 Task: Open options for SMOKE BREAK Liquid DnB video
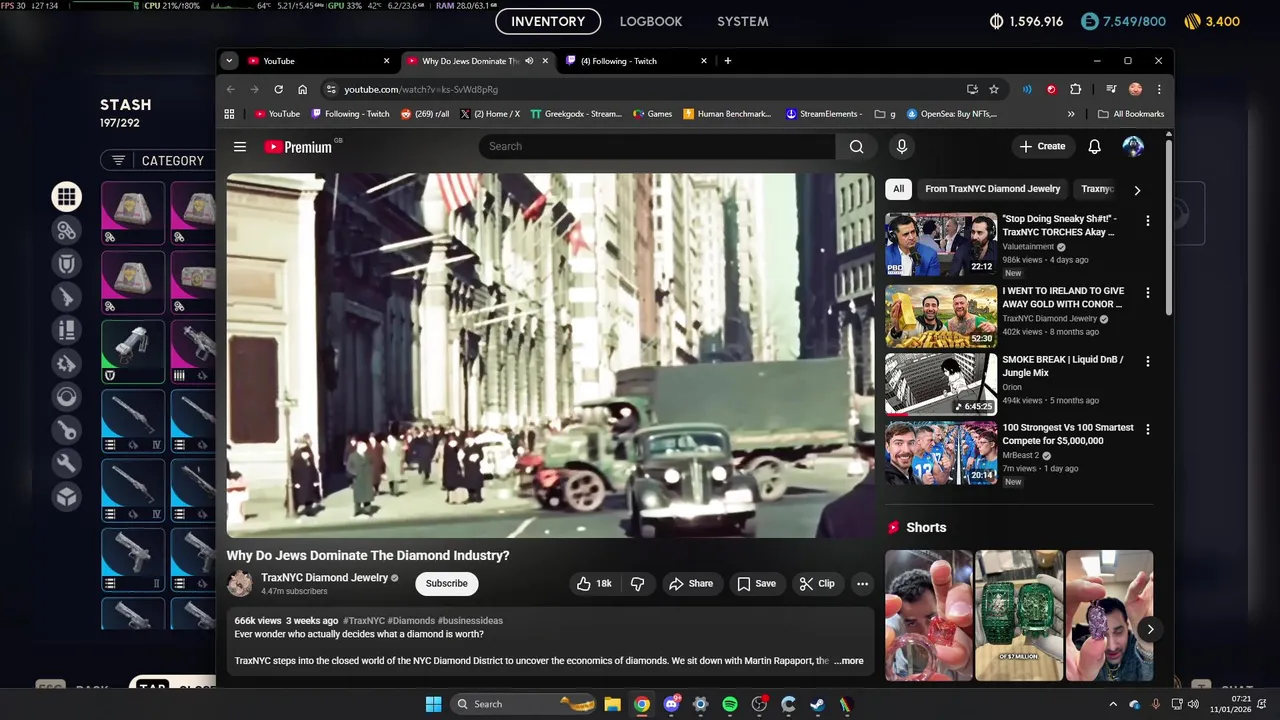pyautogui.click(x=1147, y=361)
